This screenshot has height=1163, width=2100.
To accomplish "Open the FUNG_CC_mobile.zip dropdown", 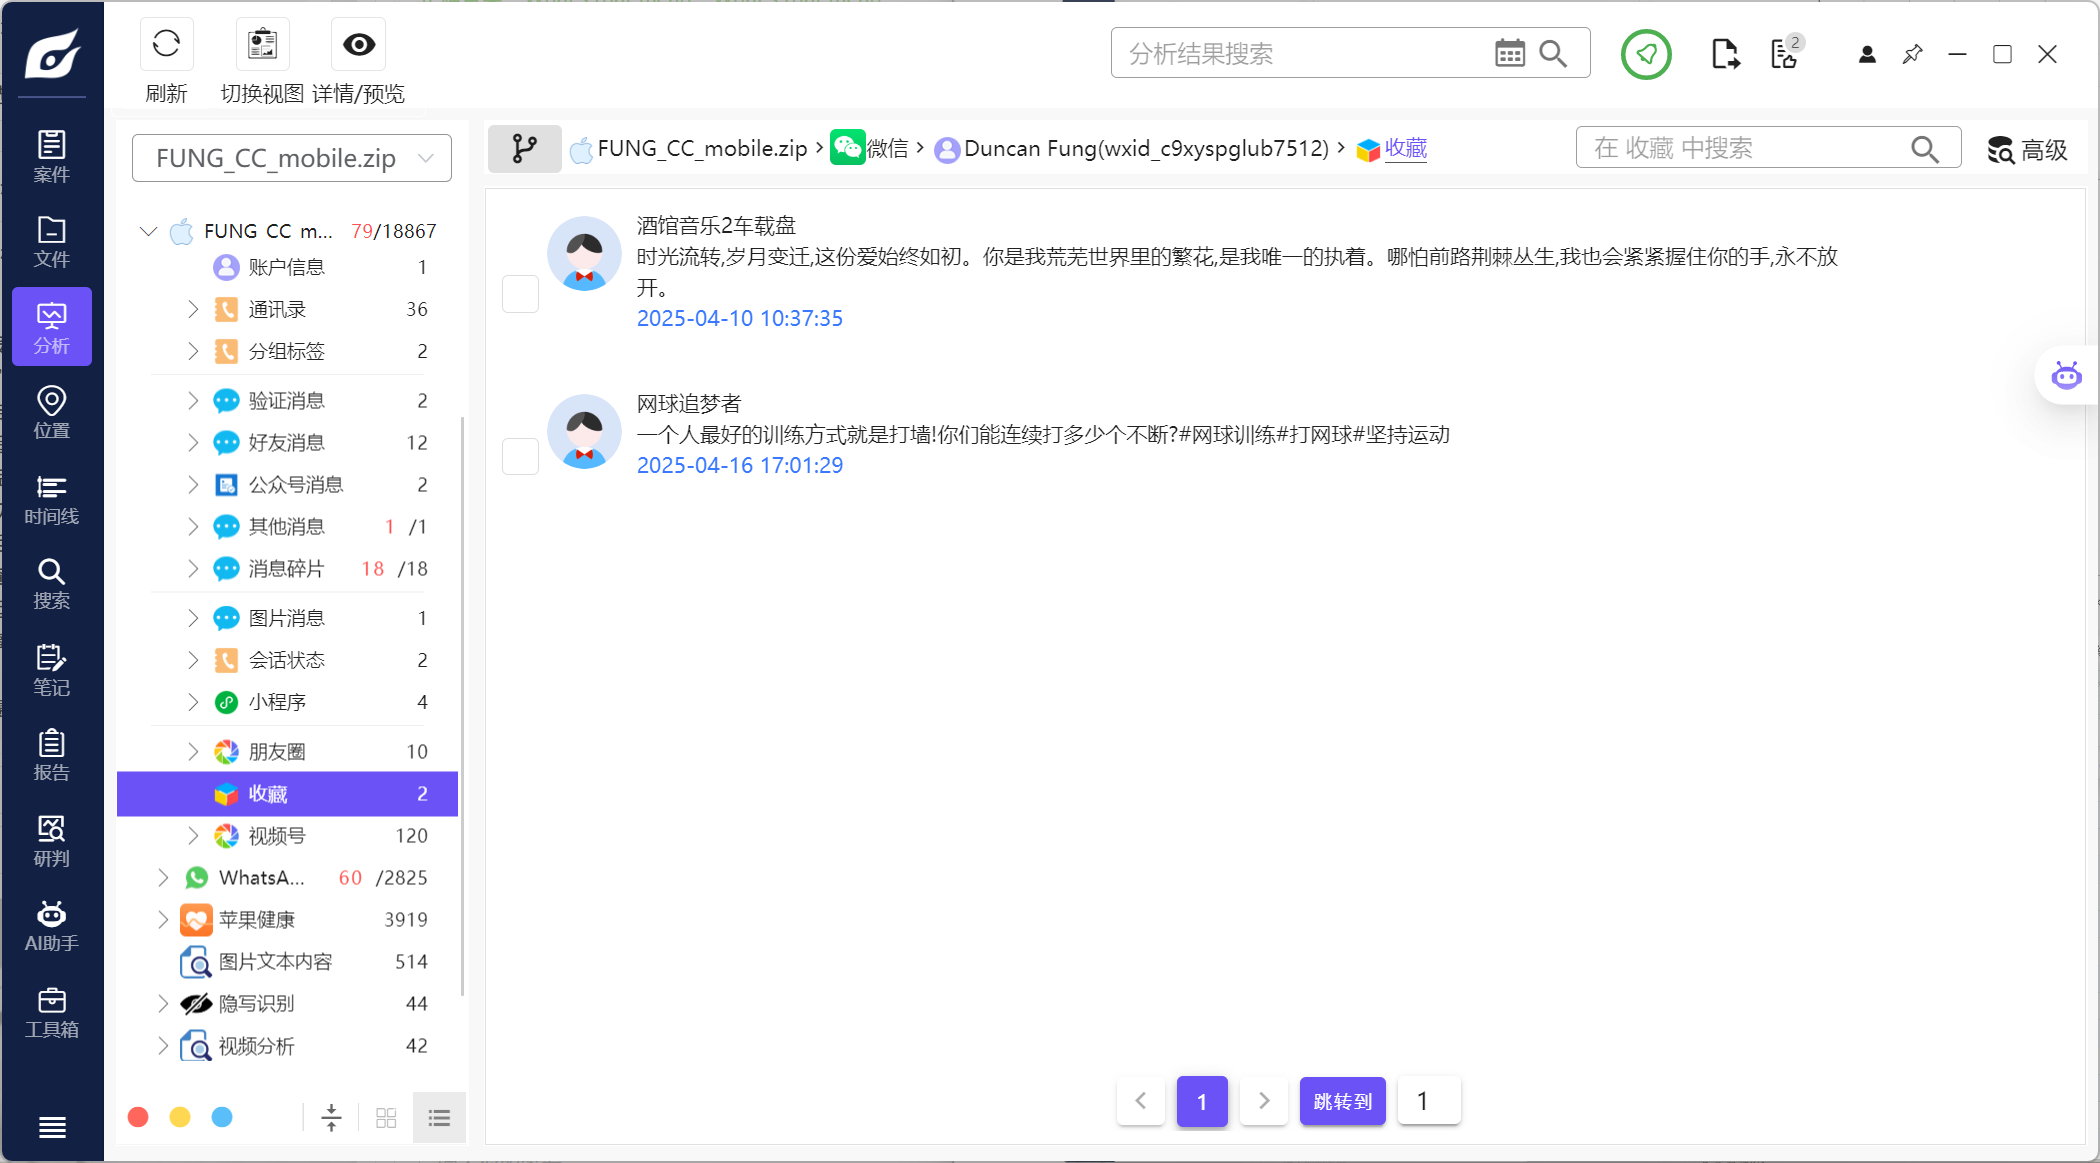I will [291, 158].
